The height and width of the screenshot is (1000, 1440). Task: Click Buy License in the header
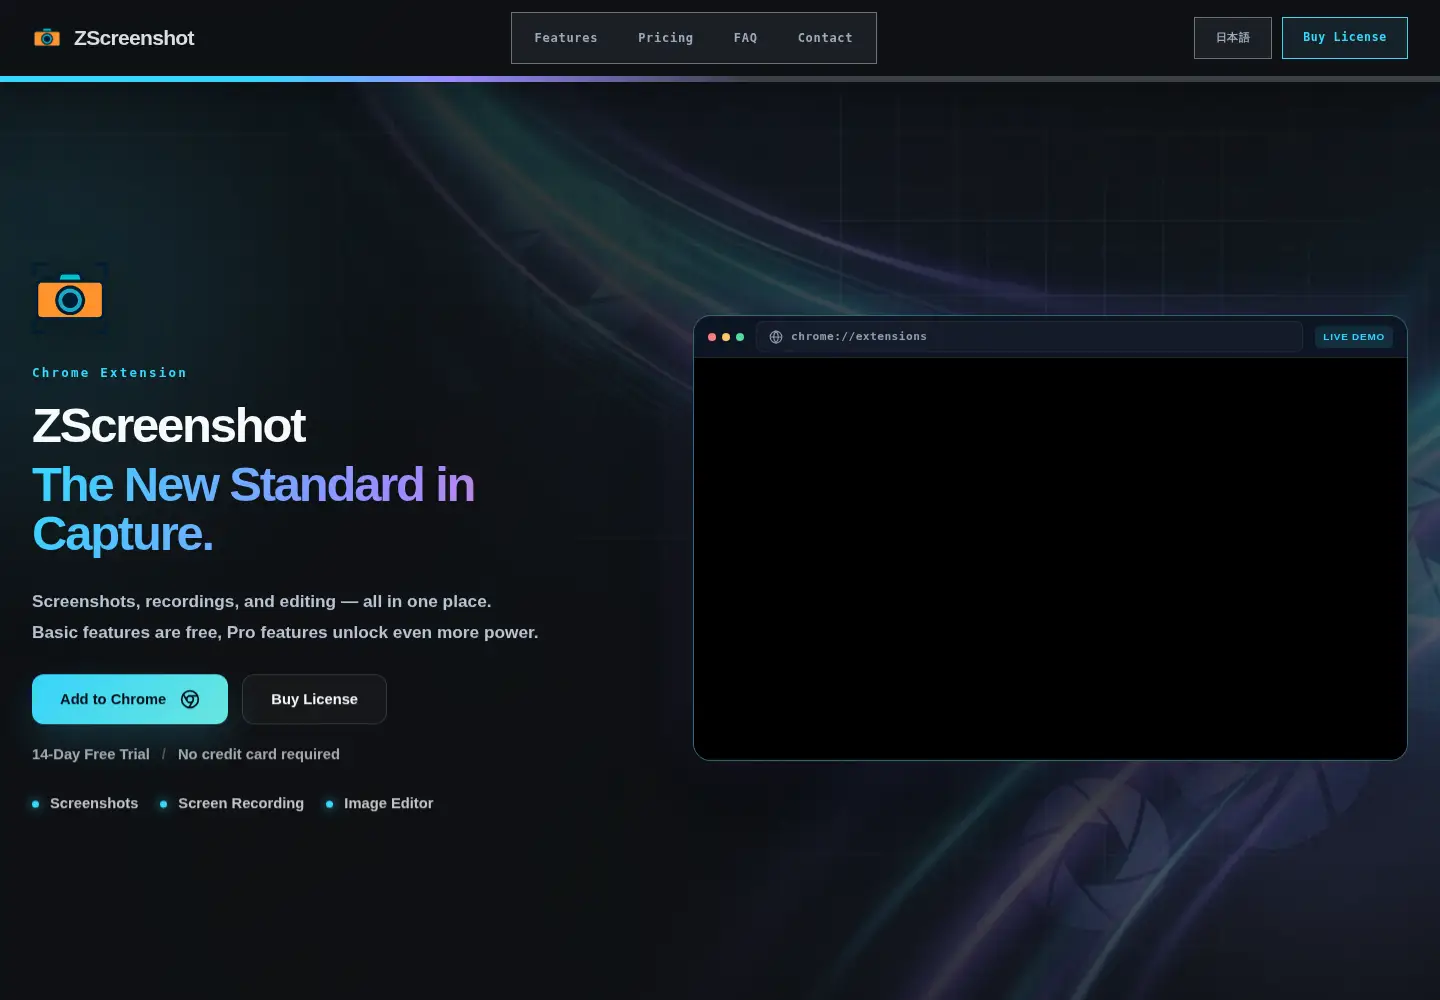pos(1345,38)
